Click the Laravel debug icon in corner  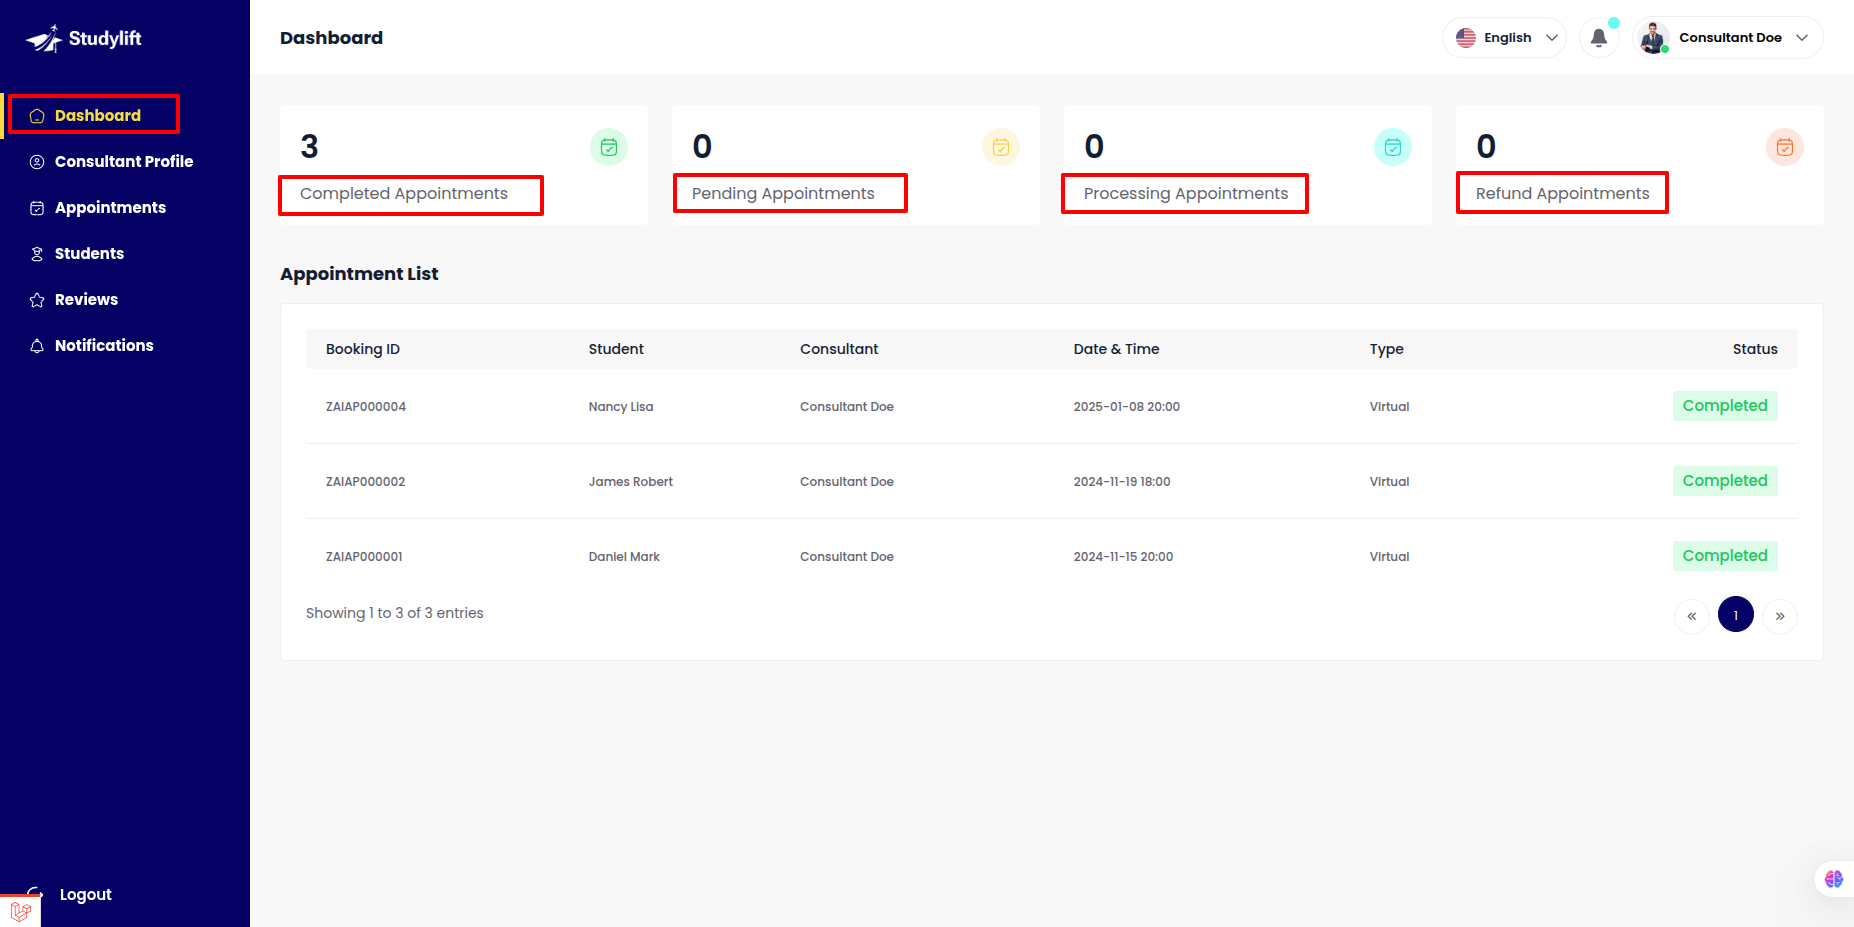pyautogui.click(x=20, y=911)
